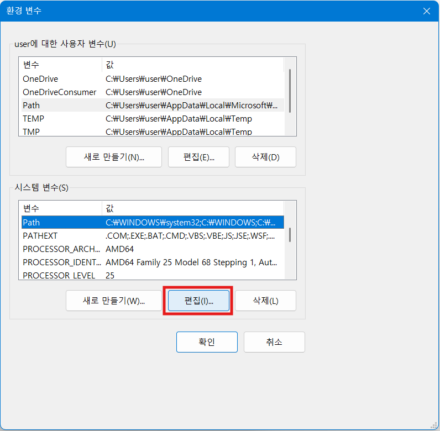Select Path row in user variables
The width and height of the screenshot is (440, 431).
153,105
